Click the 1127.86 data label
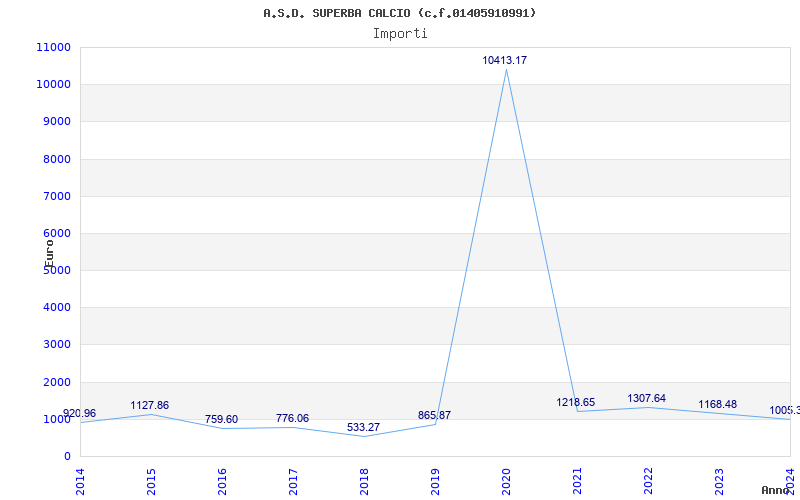Image resolution: width=800 pixels, height=500 pixels. coord(149,406)
